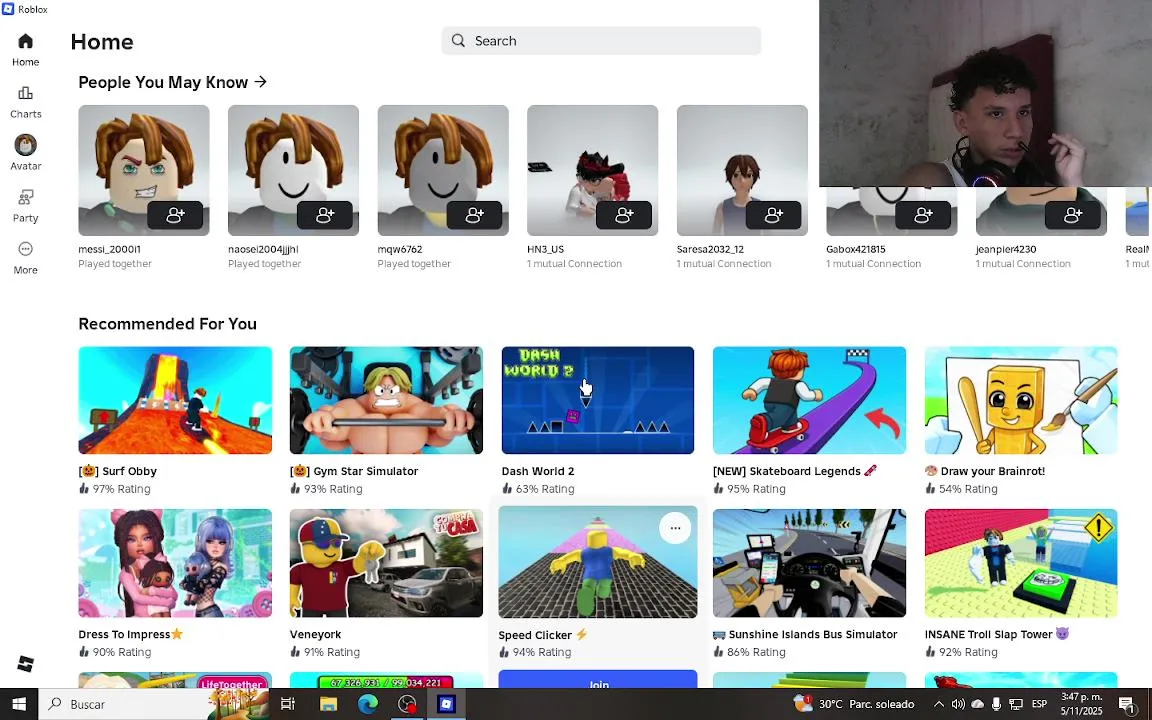This screenshot has width=1152, height=720.
Task: Open the Home sidebar item
Action: (25, 50)
